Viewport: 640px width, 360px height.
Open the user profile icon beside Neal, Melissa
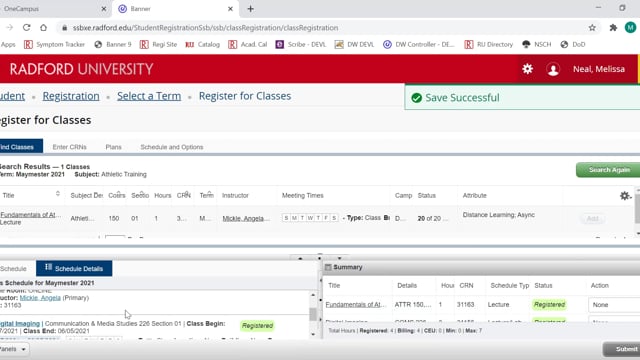click(553, 69)
